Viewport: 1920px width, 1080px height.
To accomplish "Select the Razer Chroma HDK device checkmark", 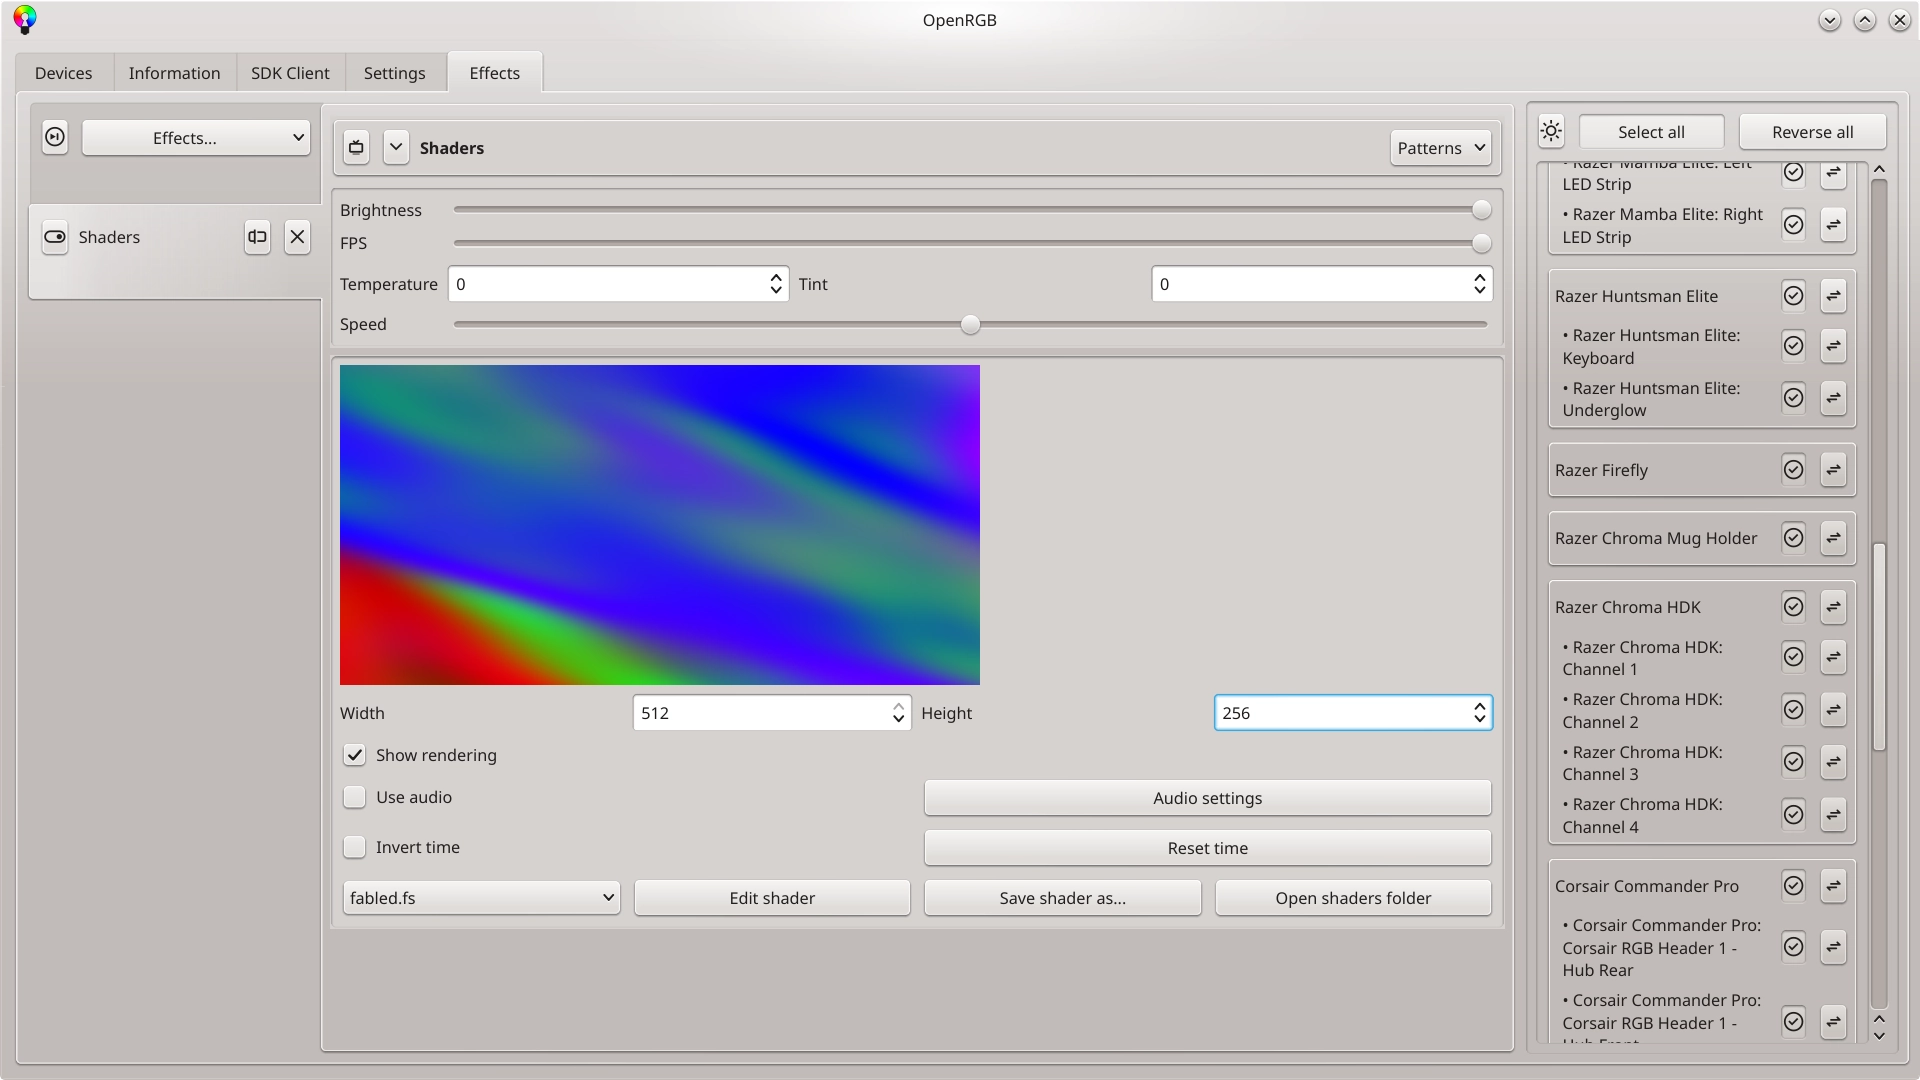I will (x=1794, y=607).
